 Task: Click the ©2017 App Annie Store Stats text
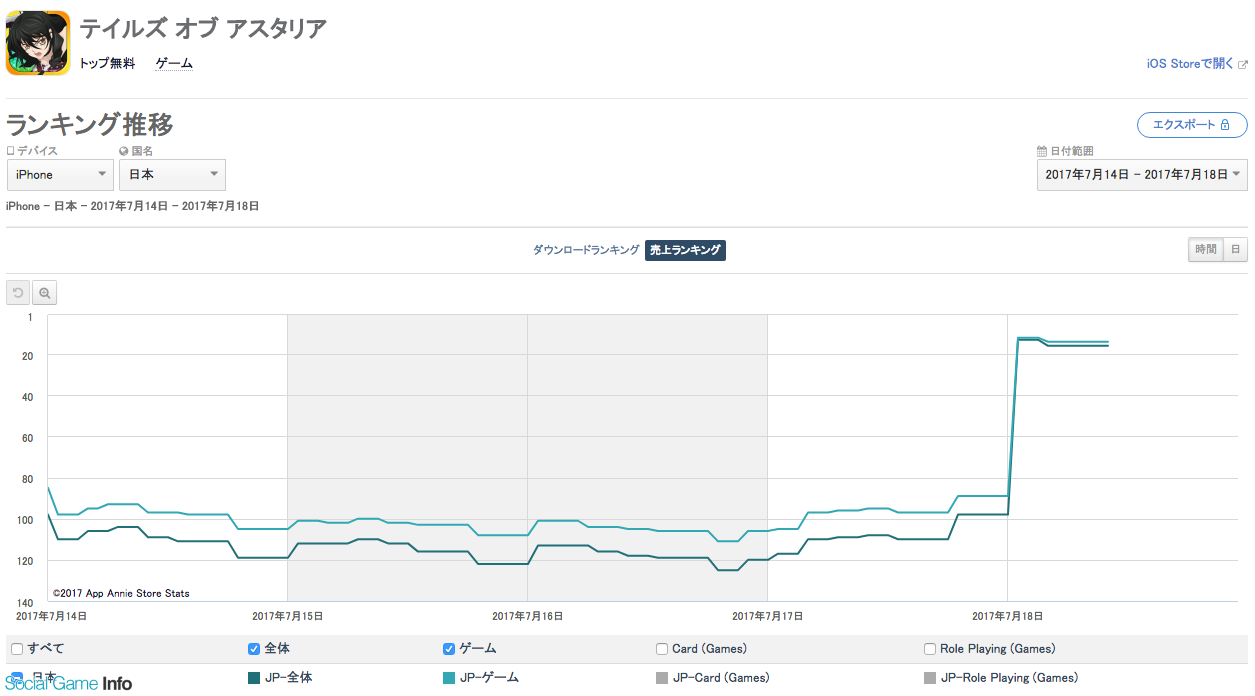[x=121, y=593]
